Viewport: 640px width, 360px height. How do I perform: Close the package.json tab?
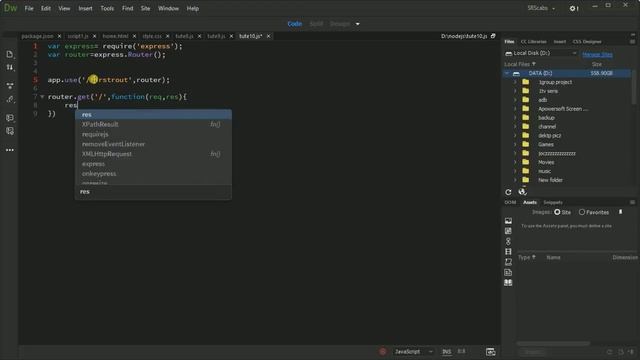[x=59, y=36]
